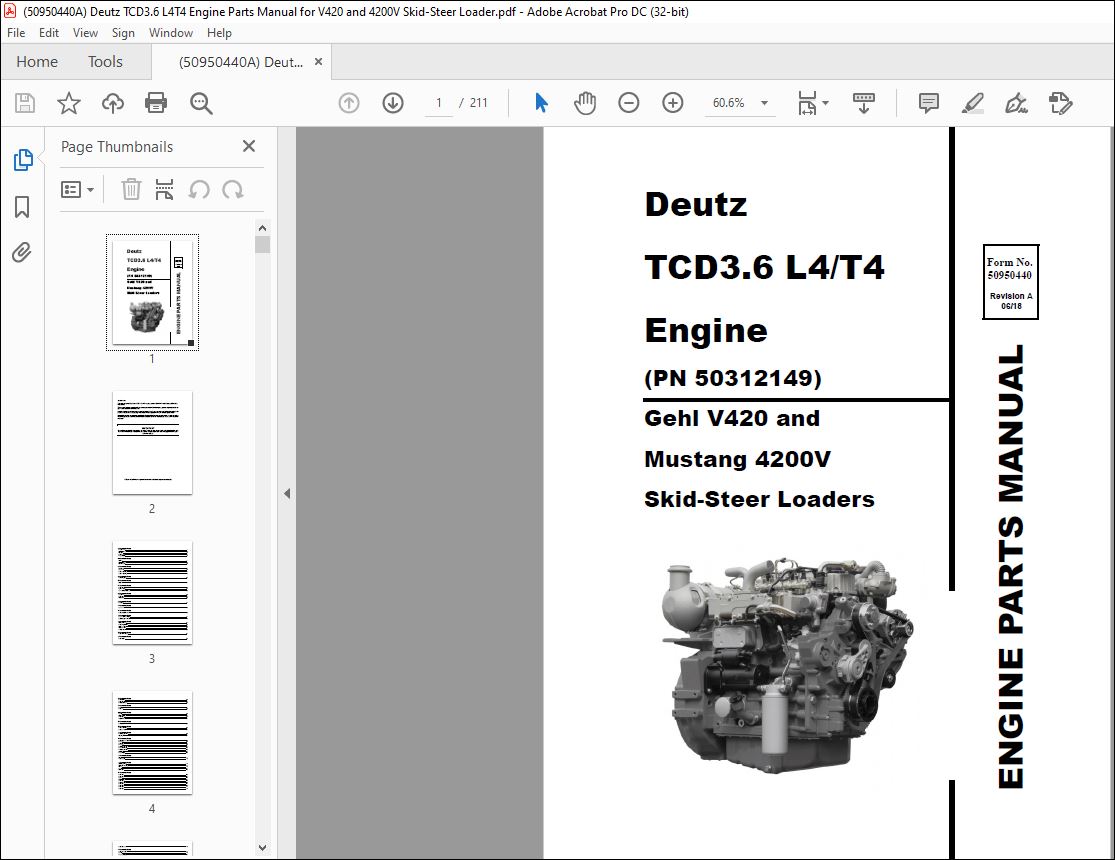Select the (50950440A) Deut... document tab
The image size is (1115, 860).
click(240, 62)
